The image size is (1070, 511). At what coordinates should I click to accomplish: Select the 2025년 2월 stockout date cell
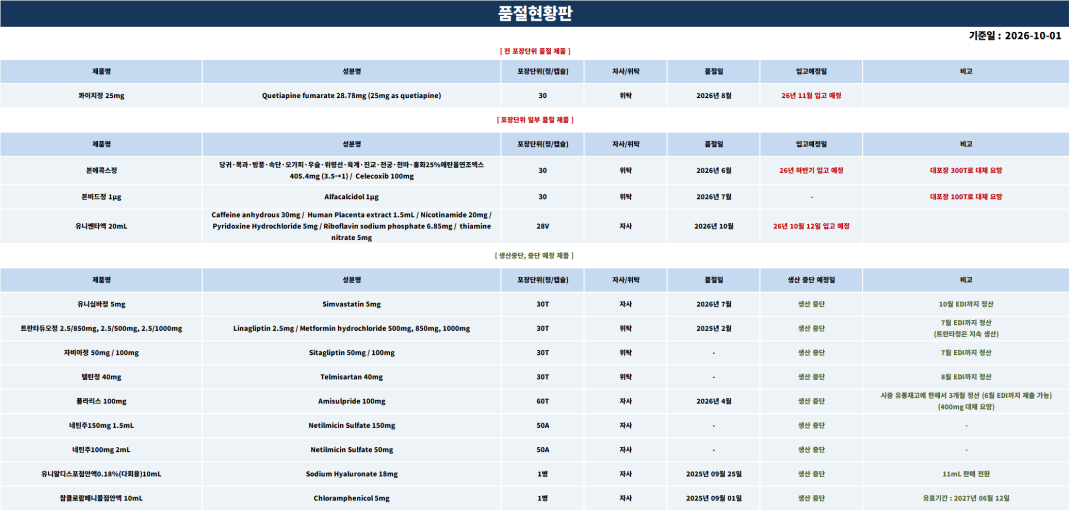(714, 328)
